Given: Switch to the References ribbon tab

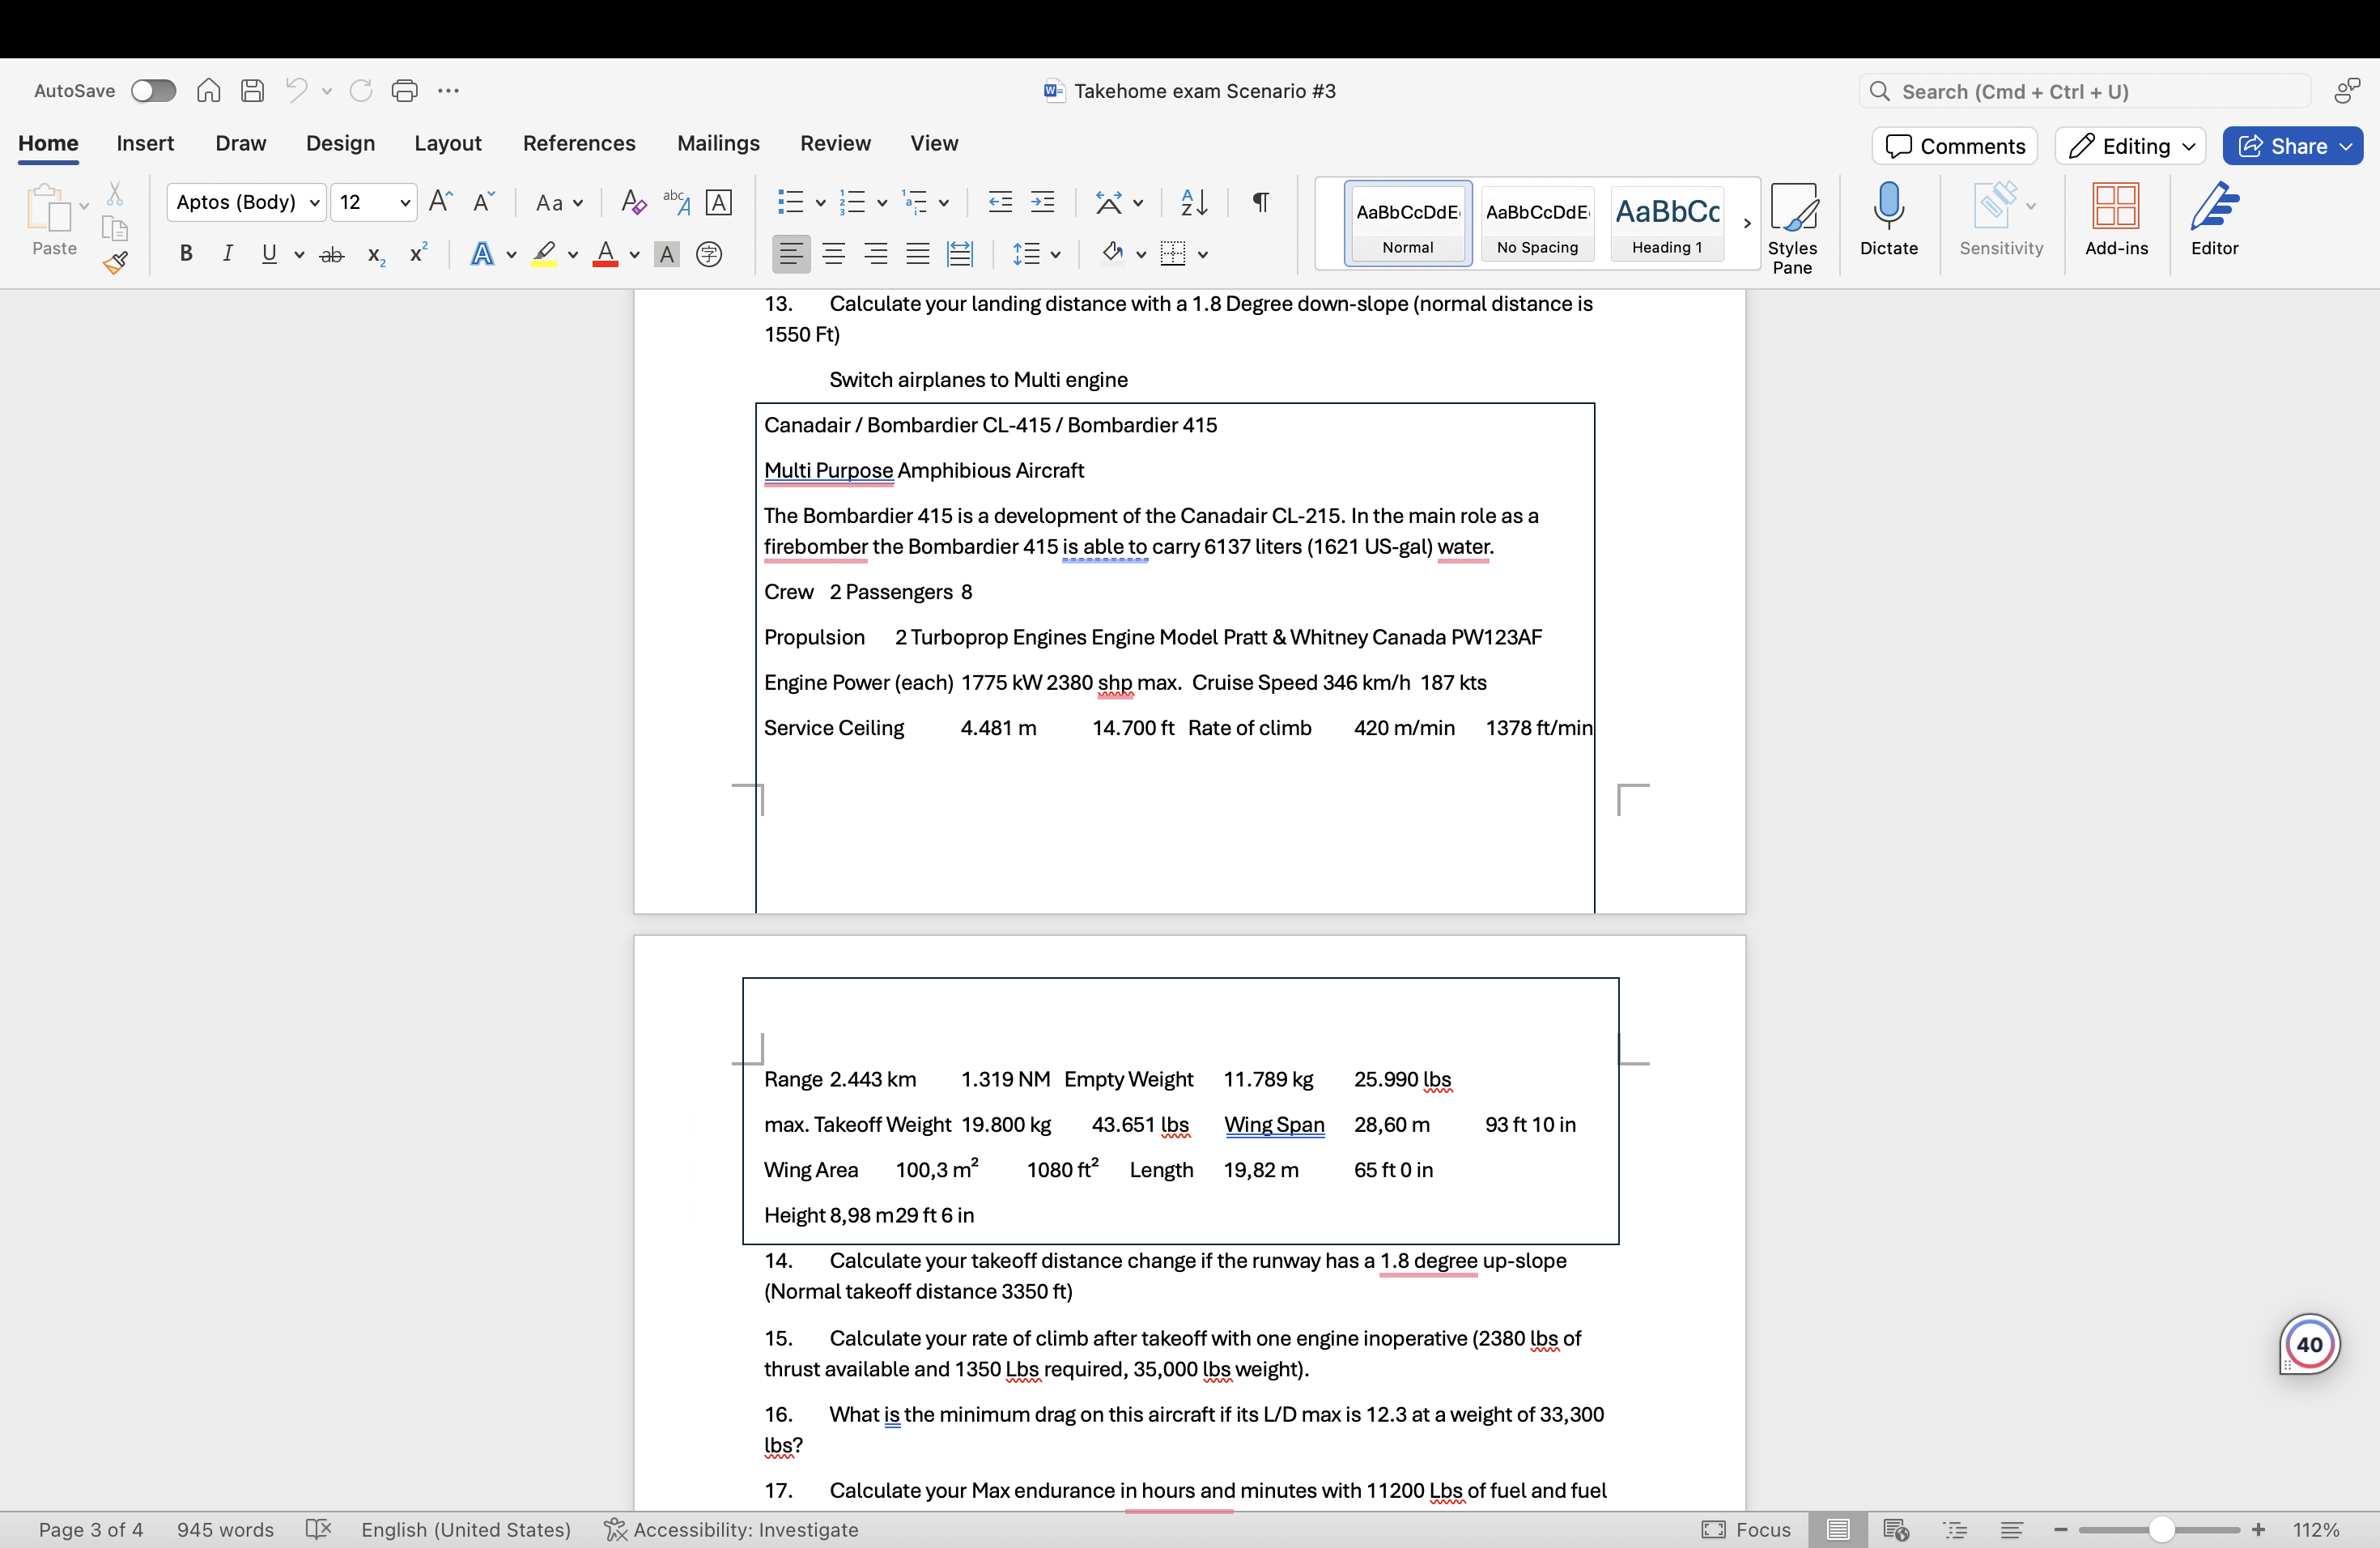Looking at the screenshot, I should tap(578, 143).
